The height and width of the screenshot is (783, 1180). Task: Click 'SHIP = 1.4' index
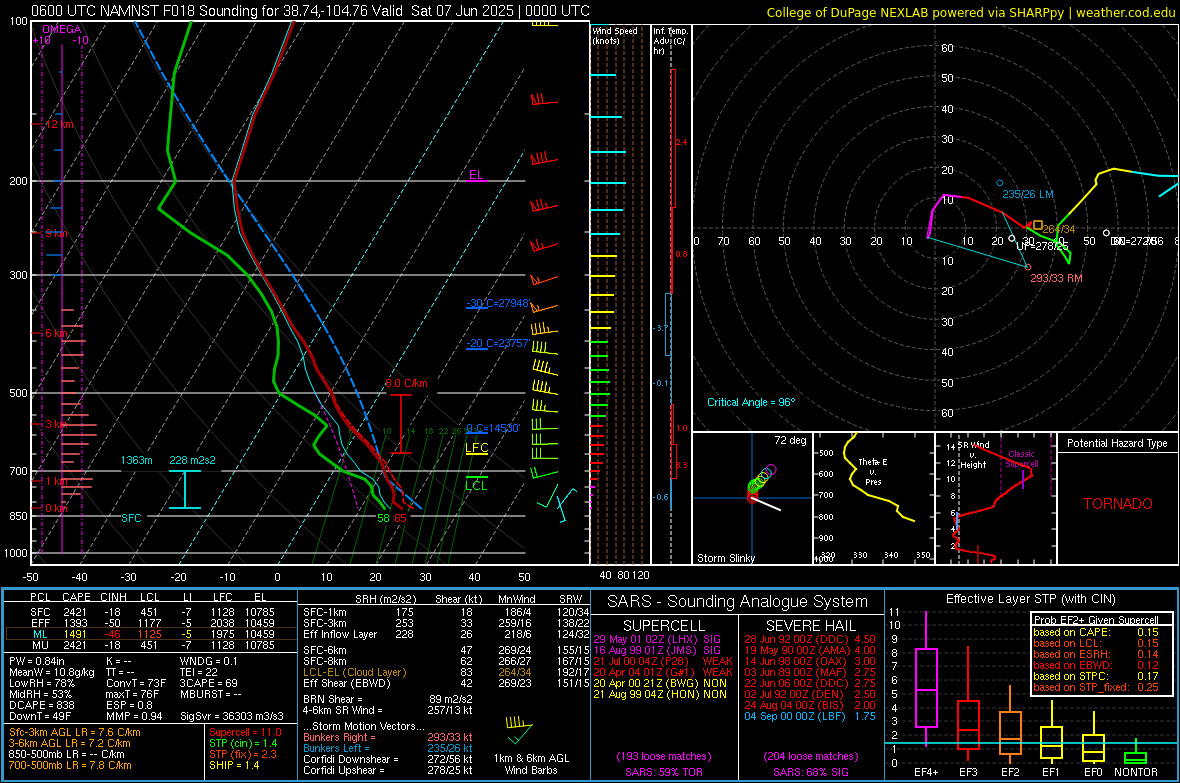tap(234, 765)
